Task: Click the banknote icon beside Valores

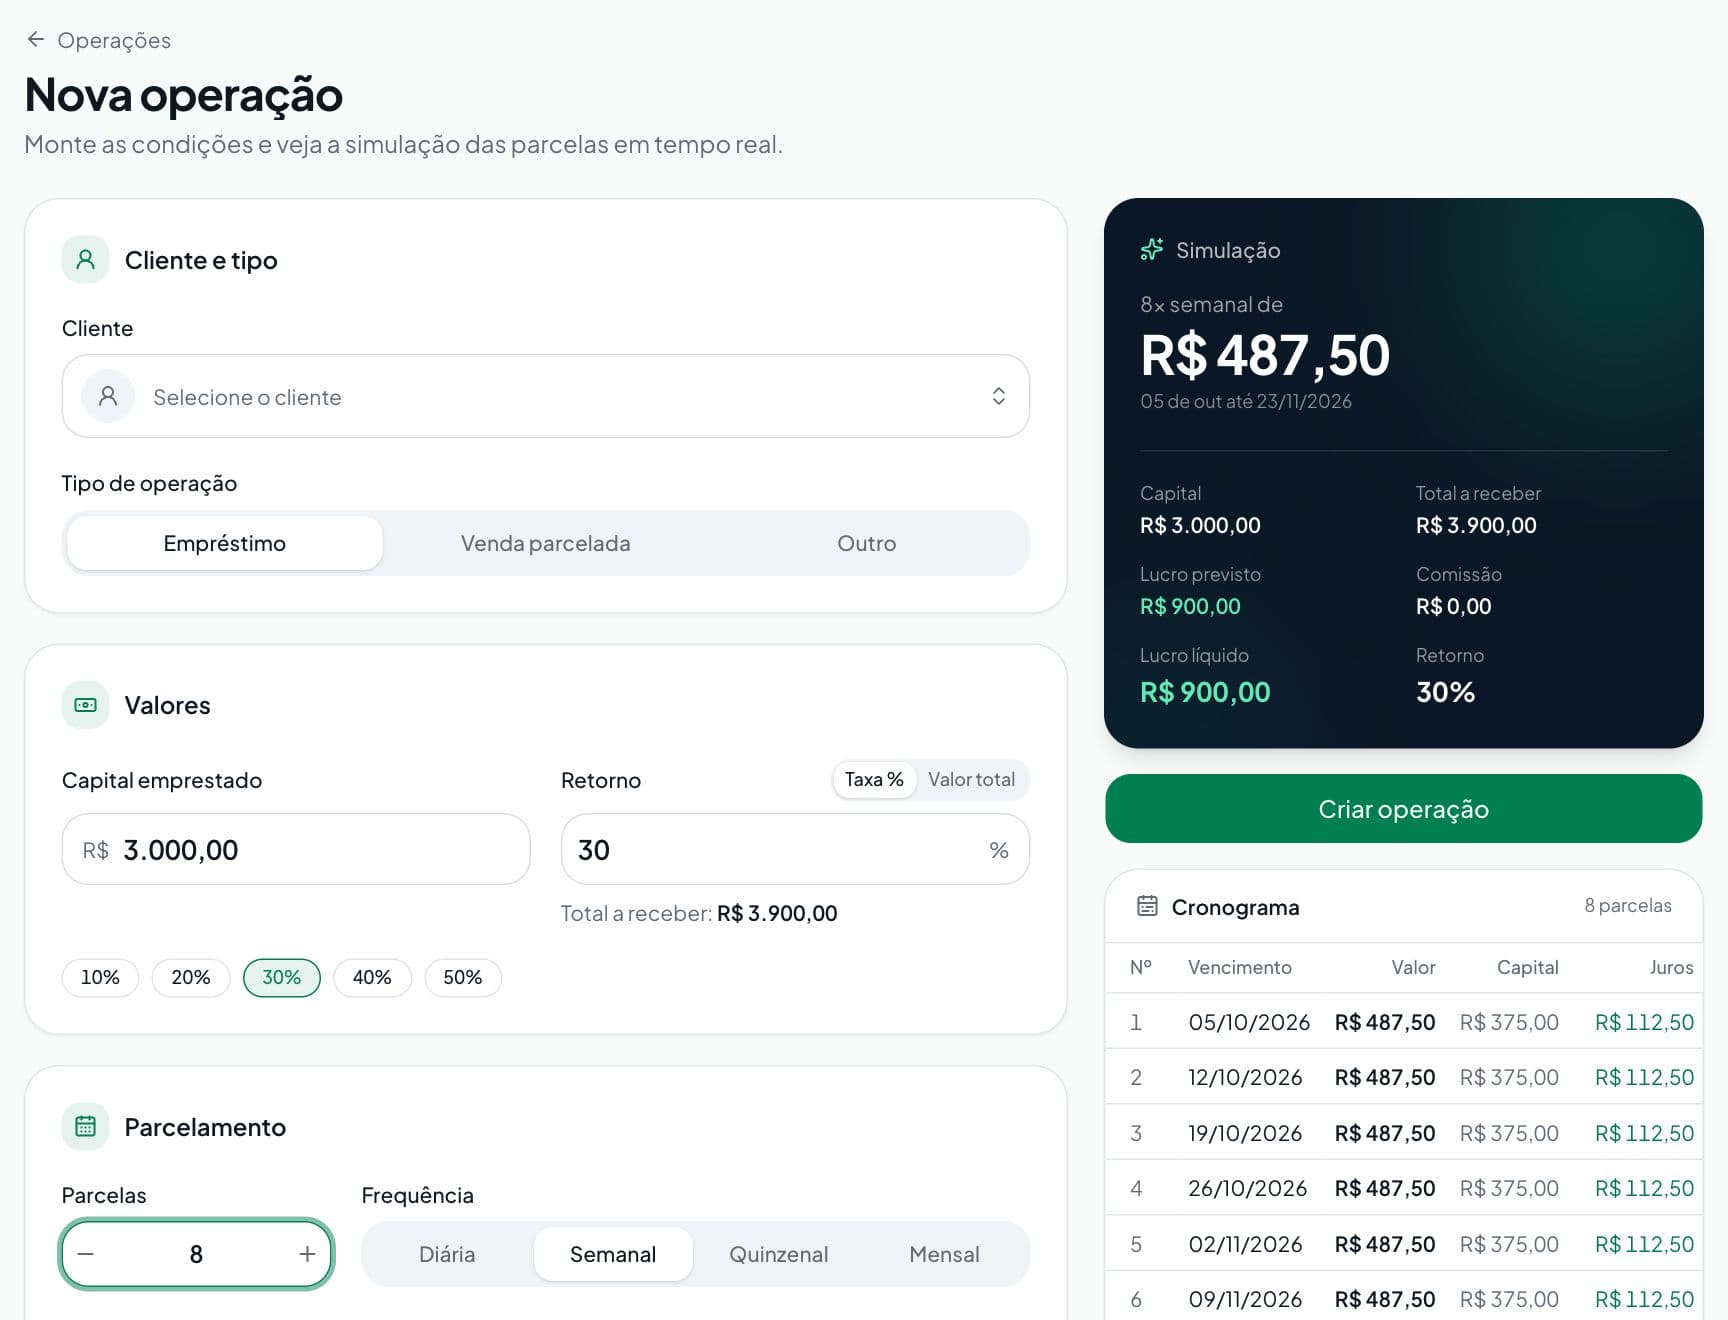Action: (86, 705)
